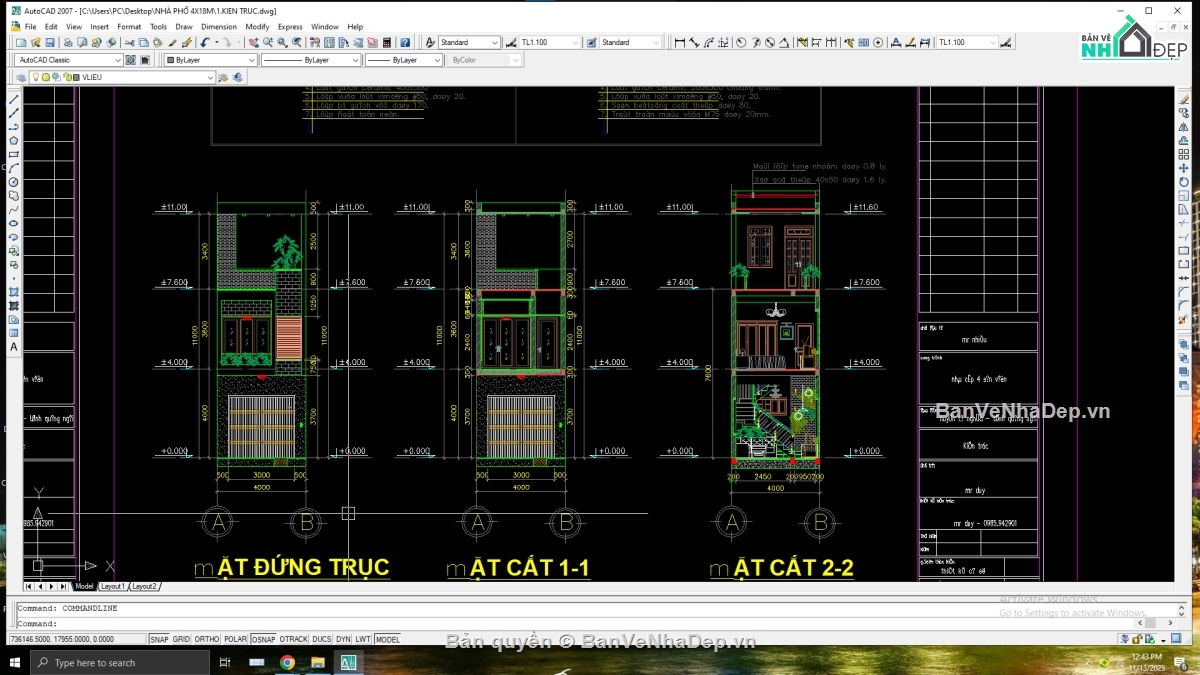1200x675 pixels.
Task: Select the Angular dimension tool
Action: point(784,42)
